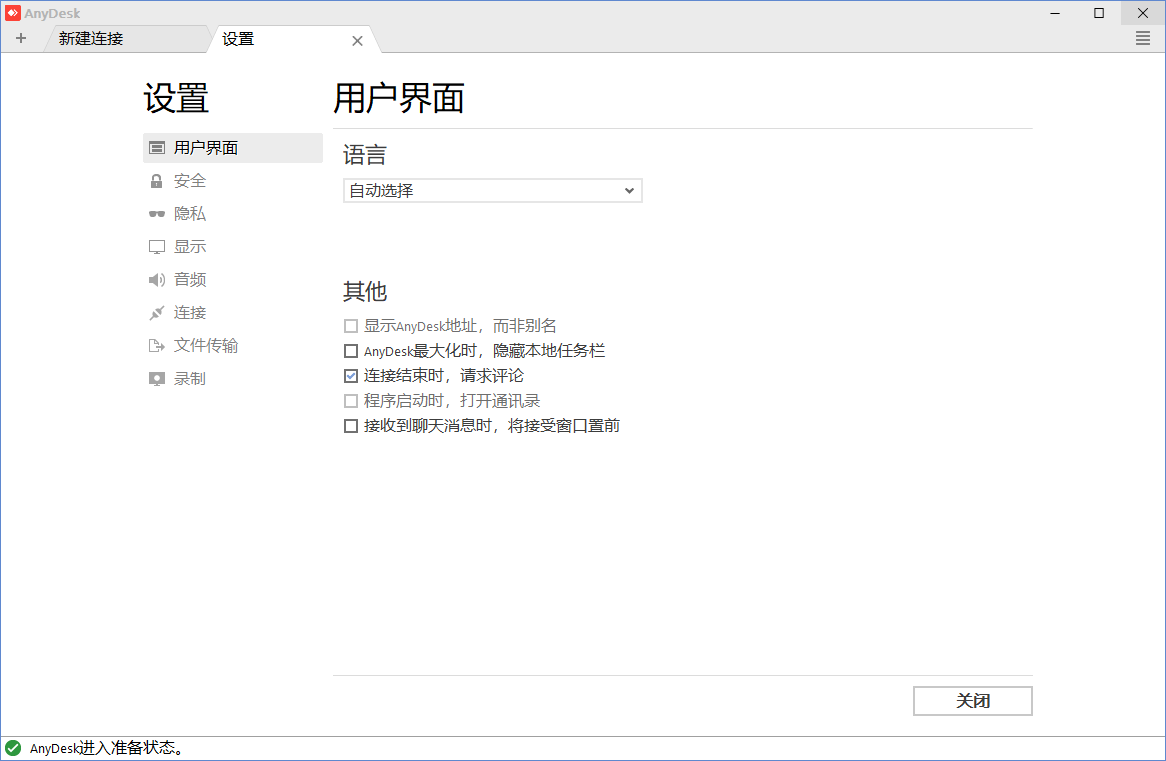Screen dimensions: 1166x761
Task: Open 隐私 settings section
Action: tap(232, 214)
